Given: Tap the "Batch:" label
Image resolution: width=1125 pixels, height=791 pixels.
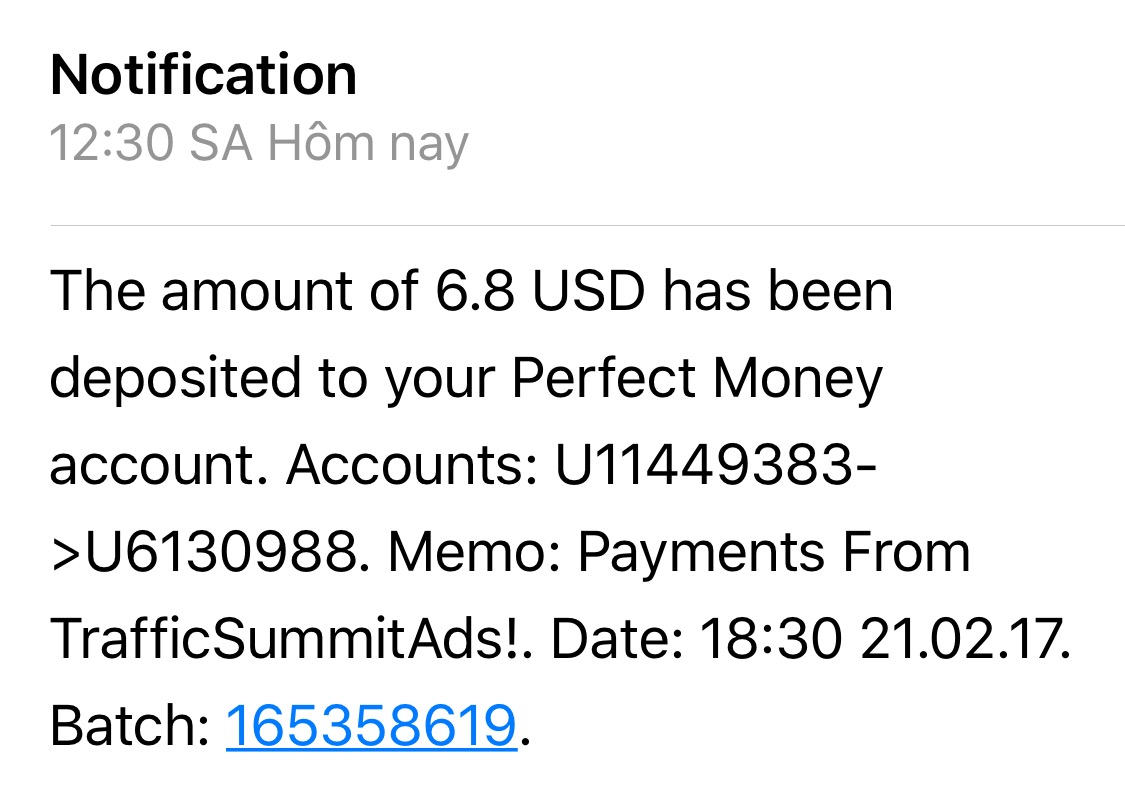Looking at the screenshot, I should tap(129, 726).
